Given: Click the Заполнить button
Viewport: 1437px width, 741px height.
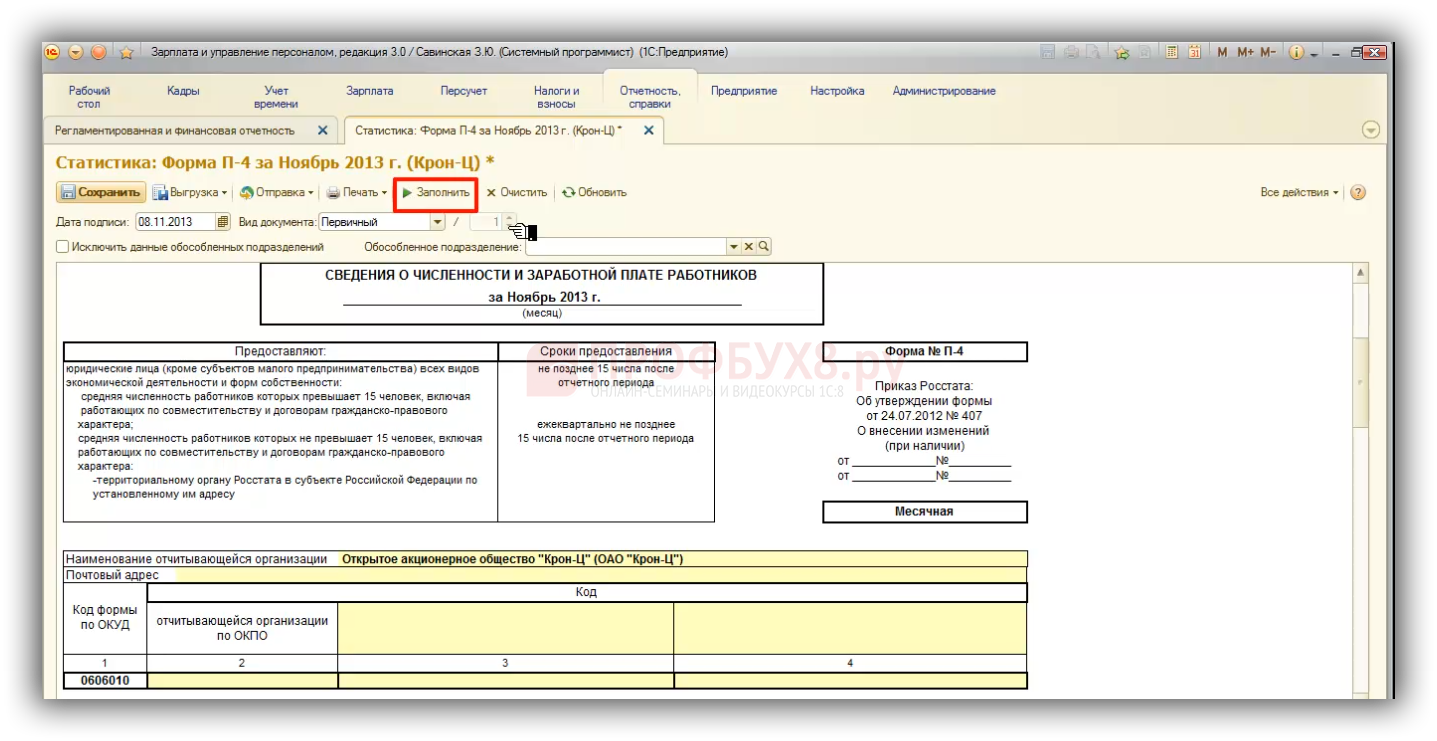Looking at the screenshot, I should click(x=435, y=193).
